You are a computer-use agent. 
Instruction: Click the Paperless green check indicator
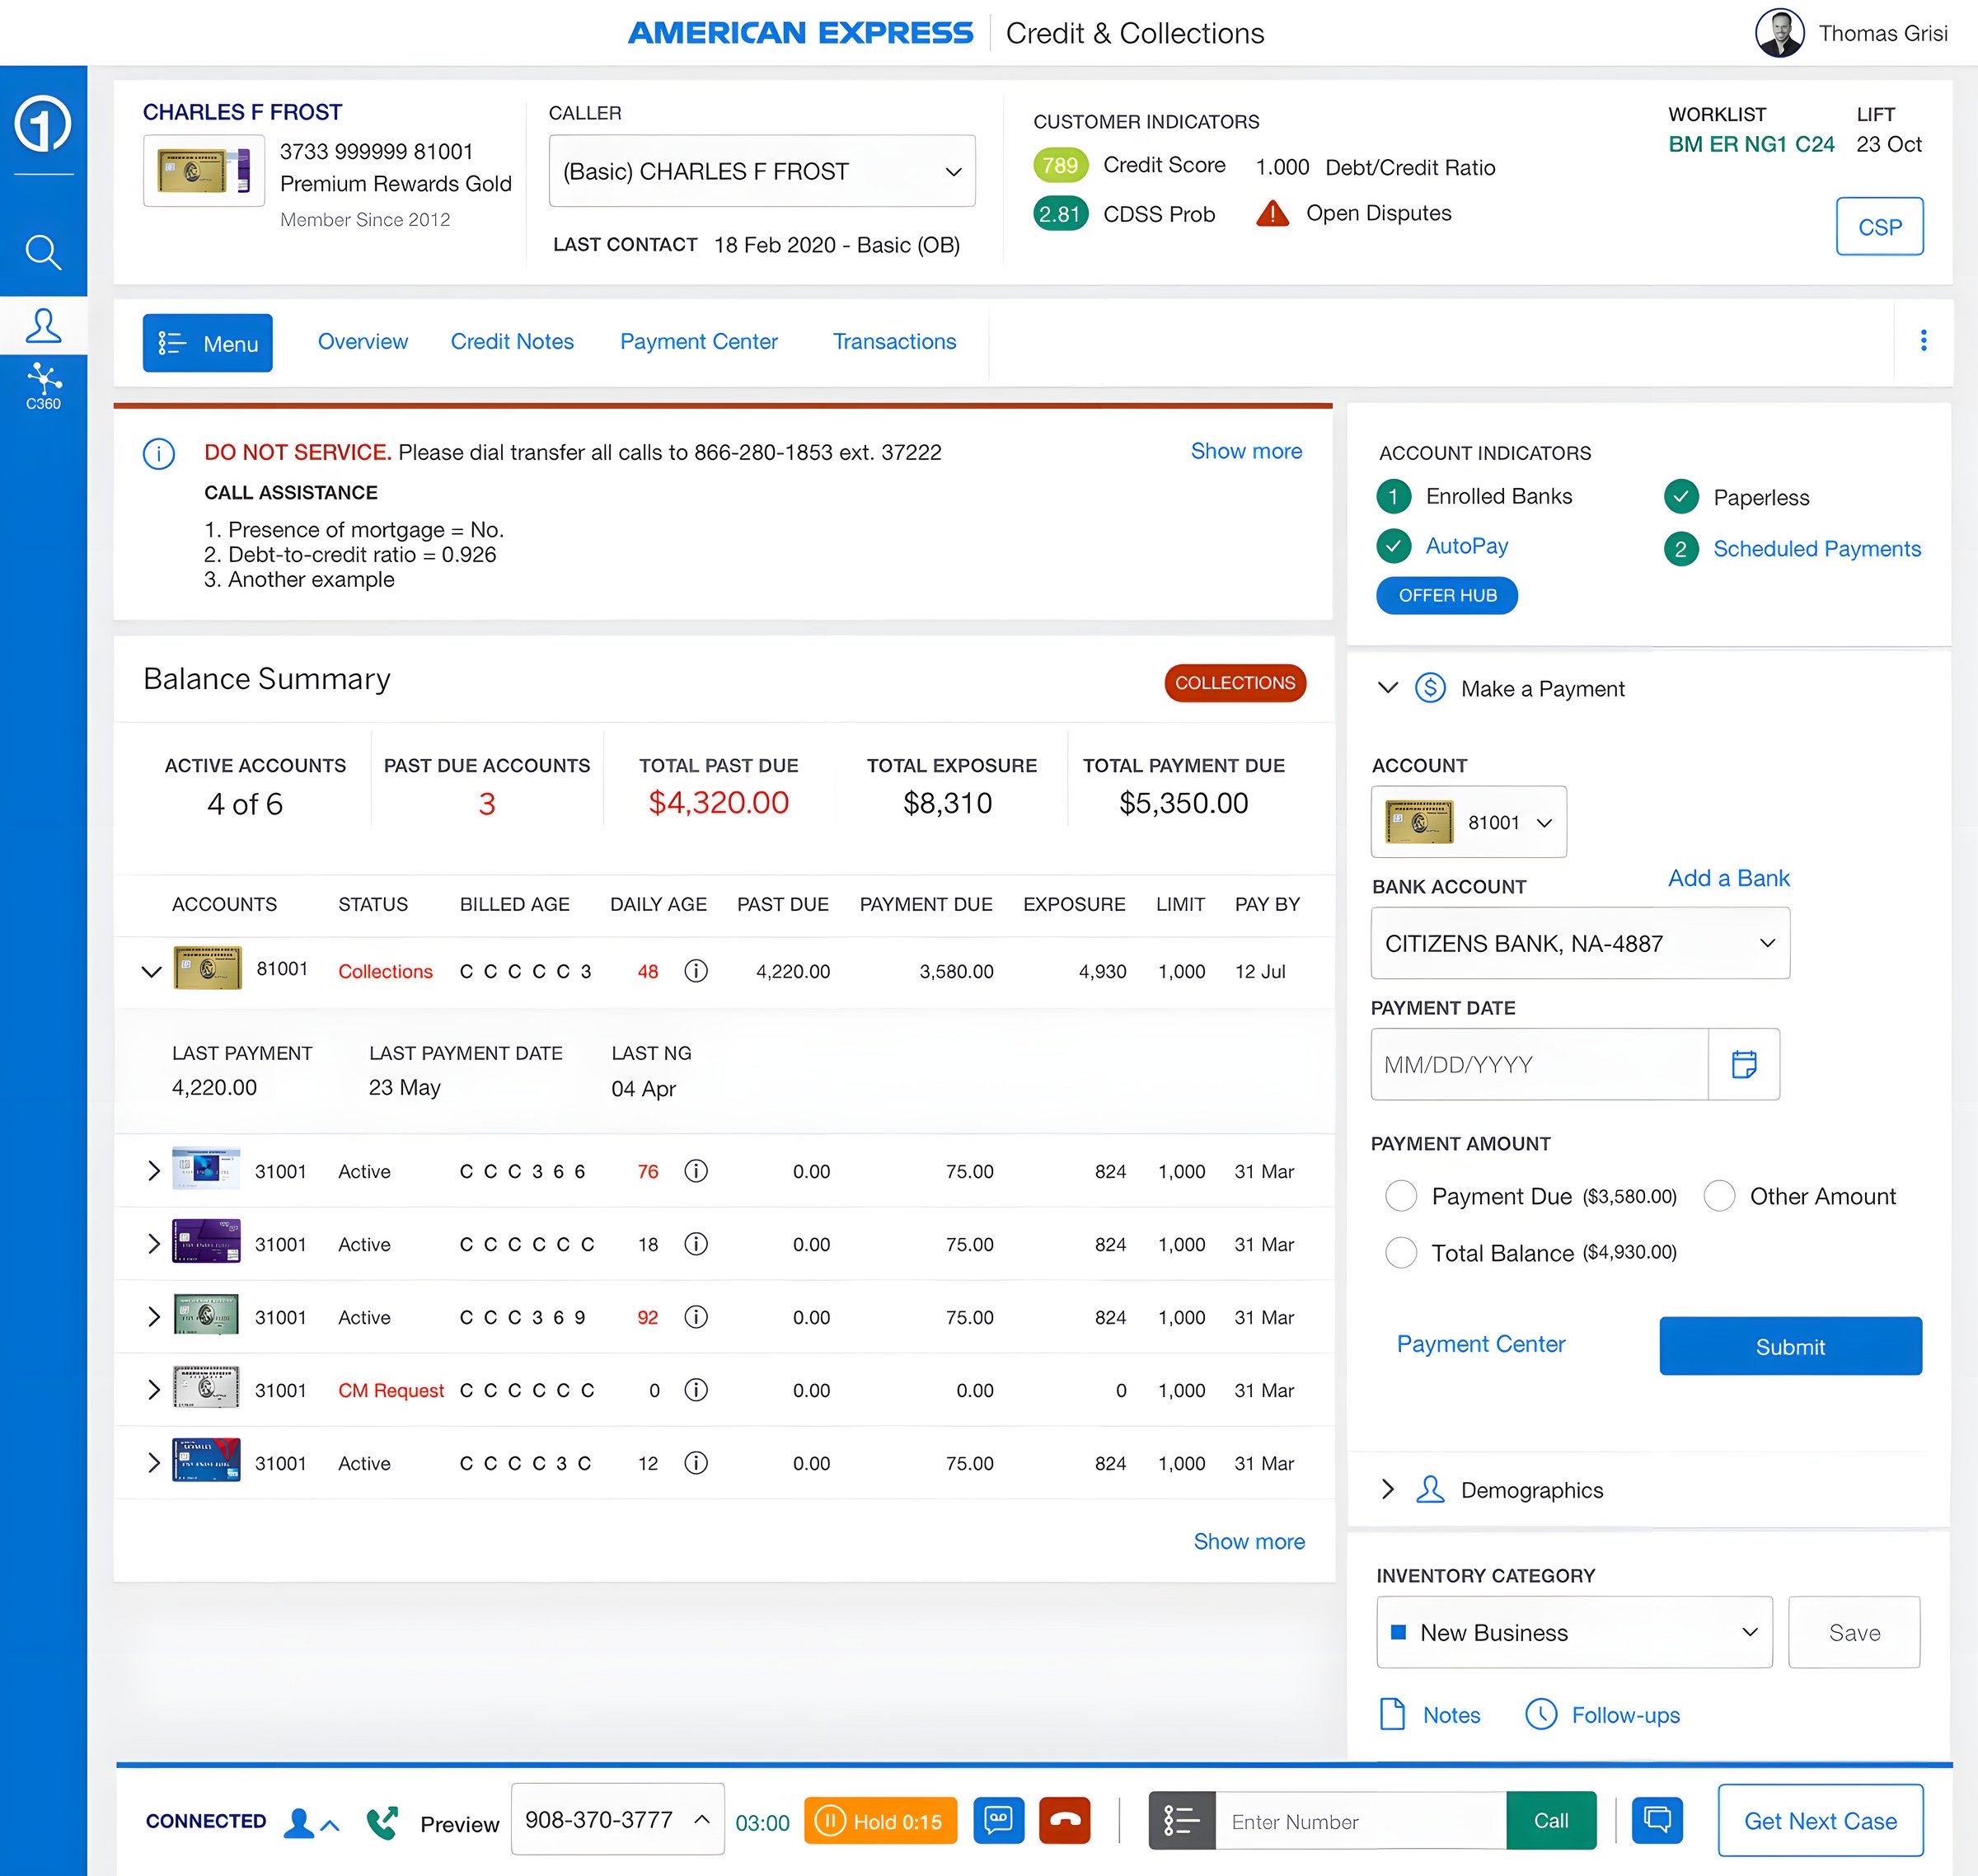pyautogui.click(x=1681, y=497)
